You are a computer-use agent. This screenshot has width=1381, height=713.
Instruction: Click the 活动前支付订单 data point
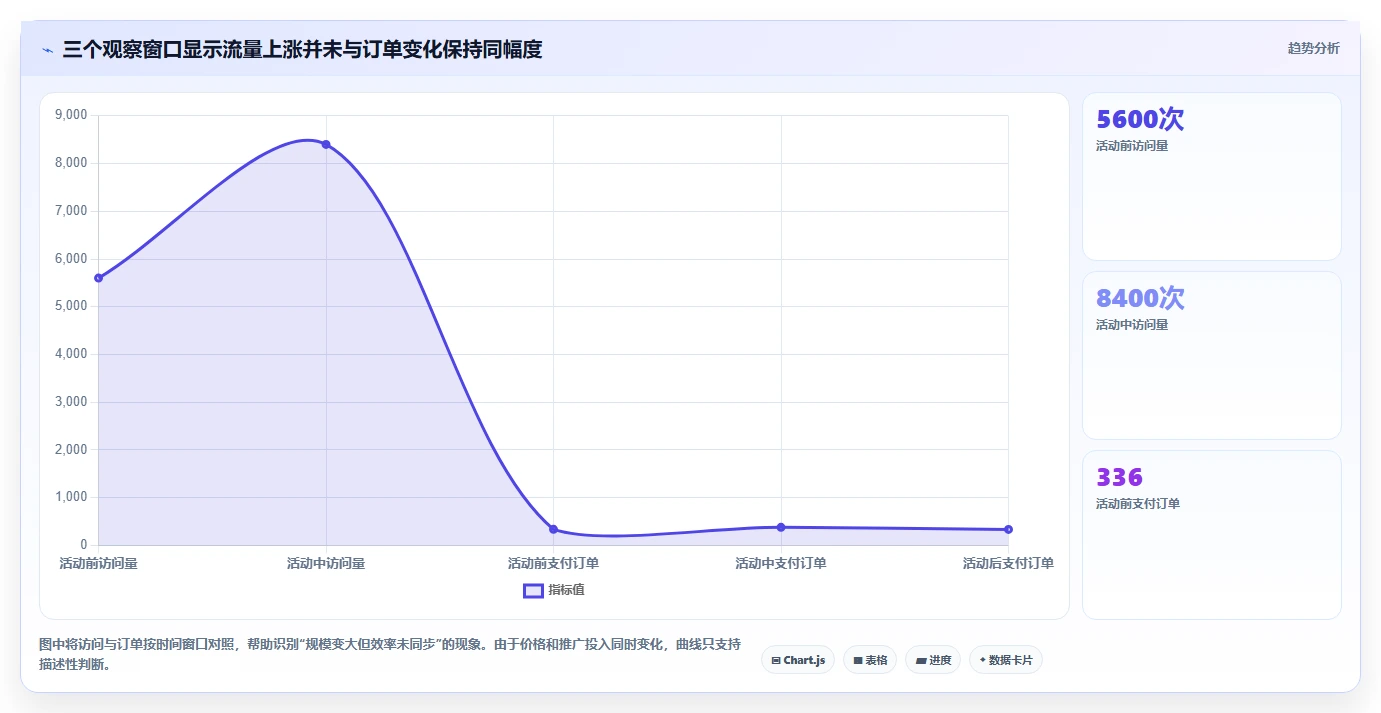[553, 529]
